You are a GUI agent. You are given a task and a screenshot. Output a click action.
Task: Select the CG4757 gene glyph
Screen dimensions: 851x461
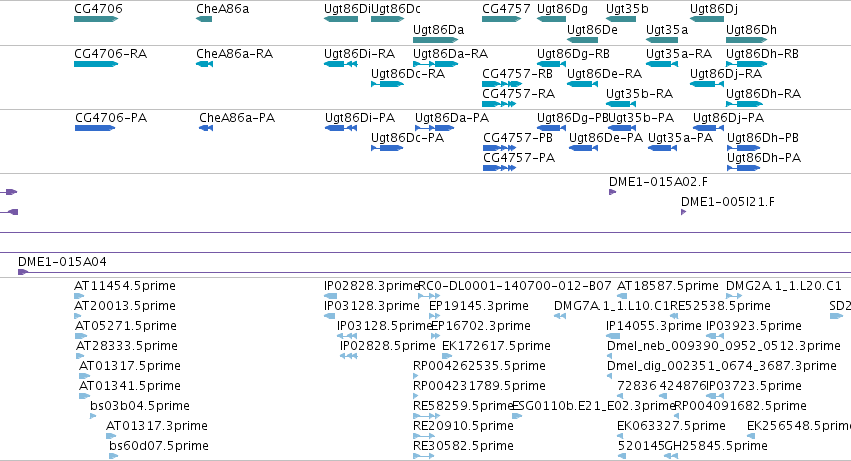point(501,19)
